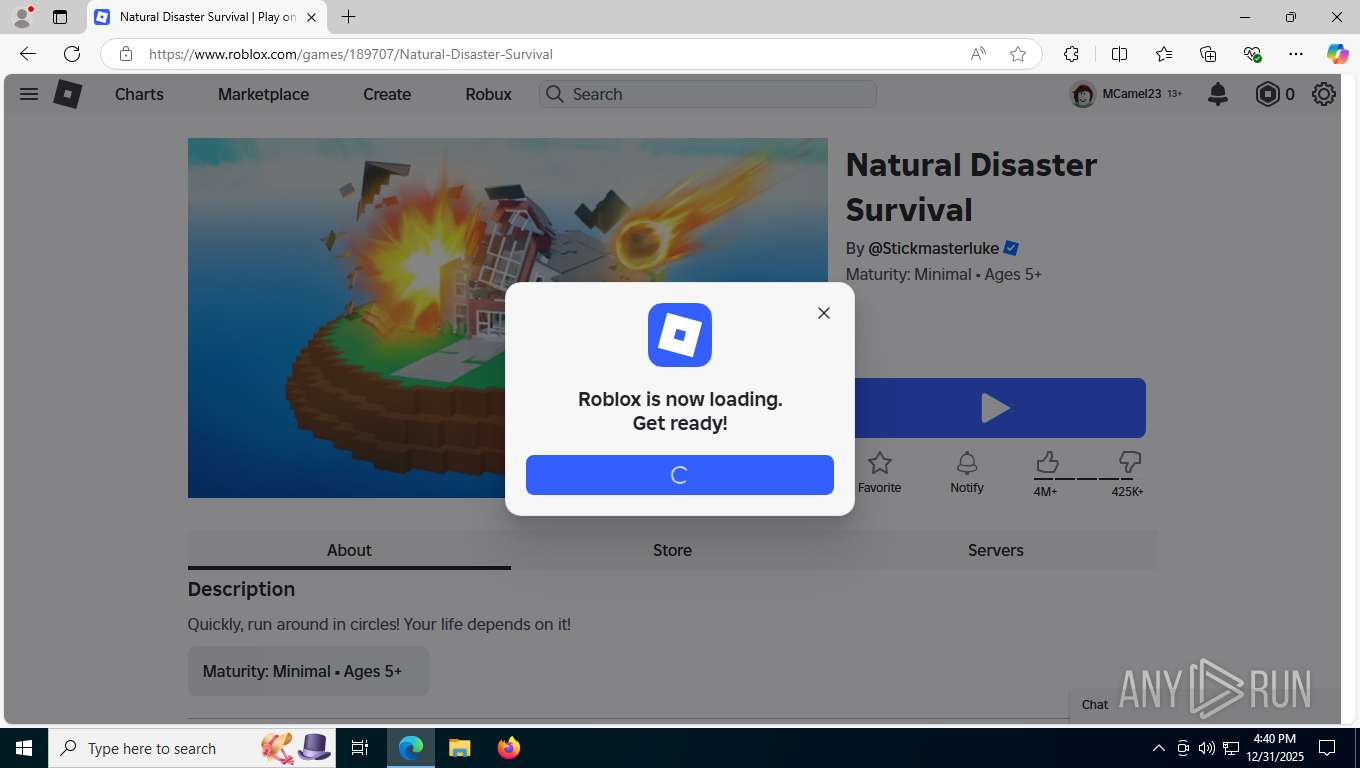This screenshot has width=1360, height=768.
Task: Open Create in Roblox navigation
Action: pos(387,94)
